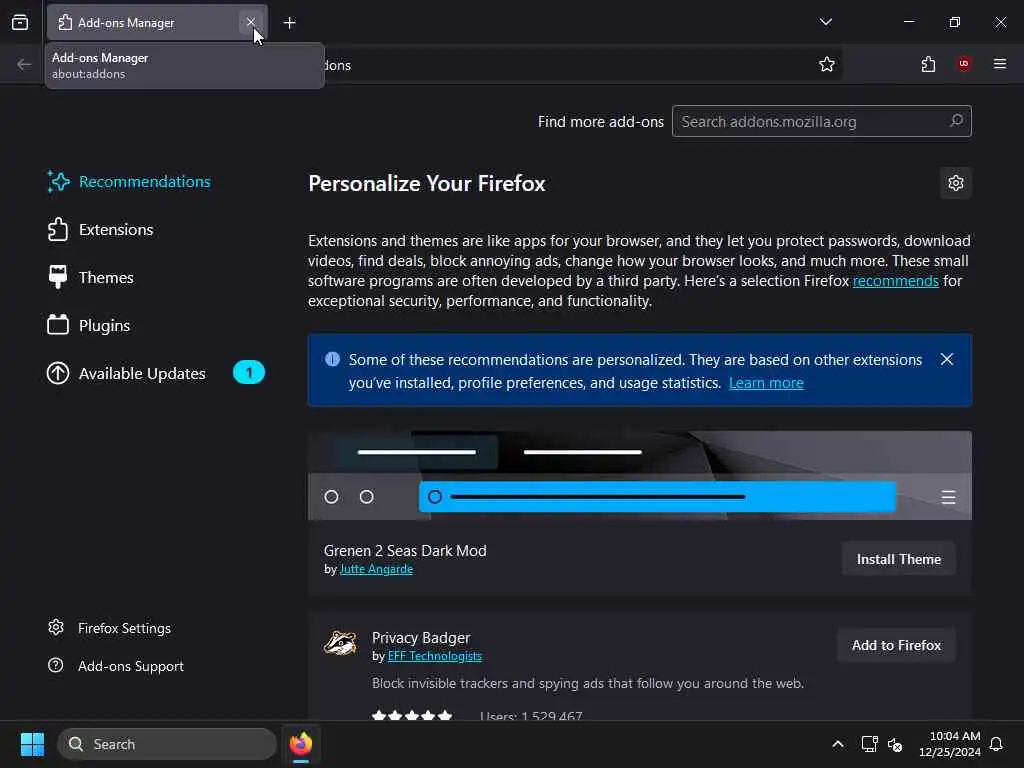The width and height of the screenshot is (1024, 768).
Task: Click the muted volume tray icon
Action: [x=895, y=744]
